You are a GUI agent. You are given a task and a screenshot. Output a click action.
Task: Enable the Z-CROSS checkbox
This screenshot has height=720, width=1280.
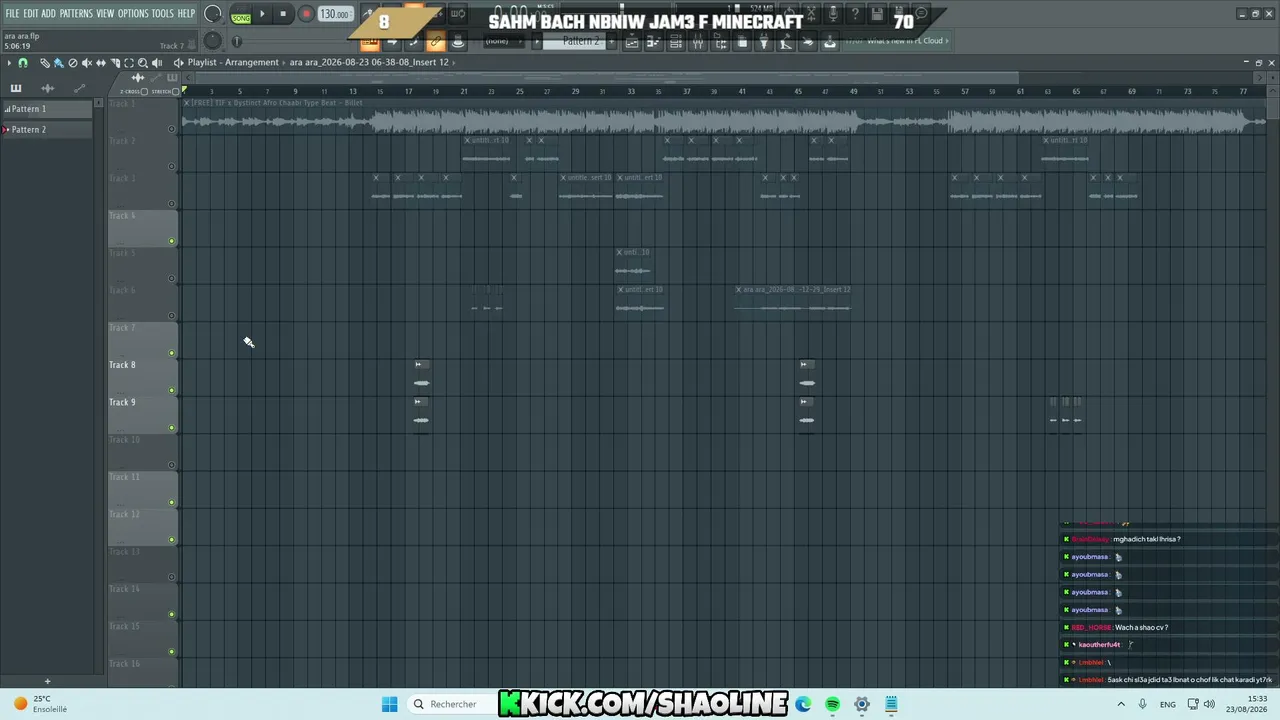coord(144,91)
